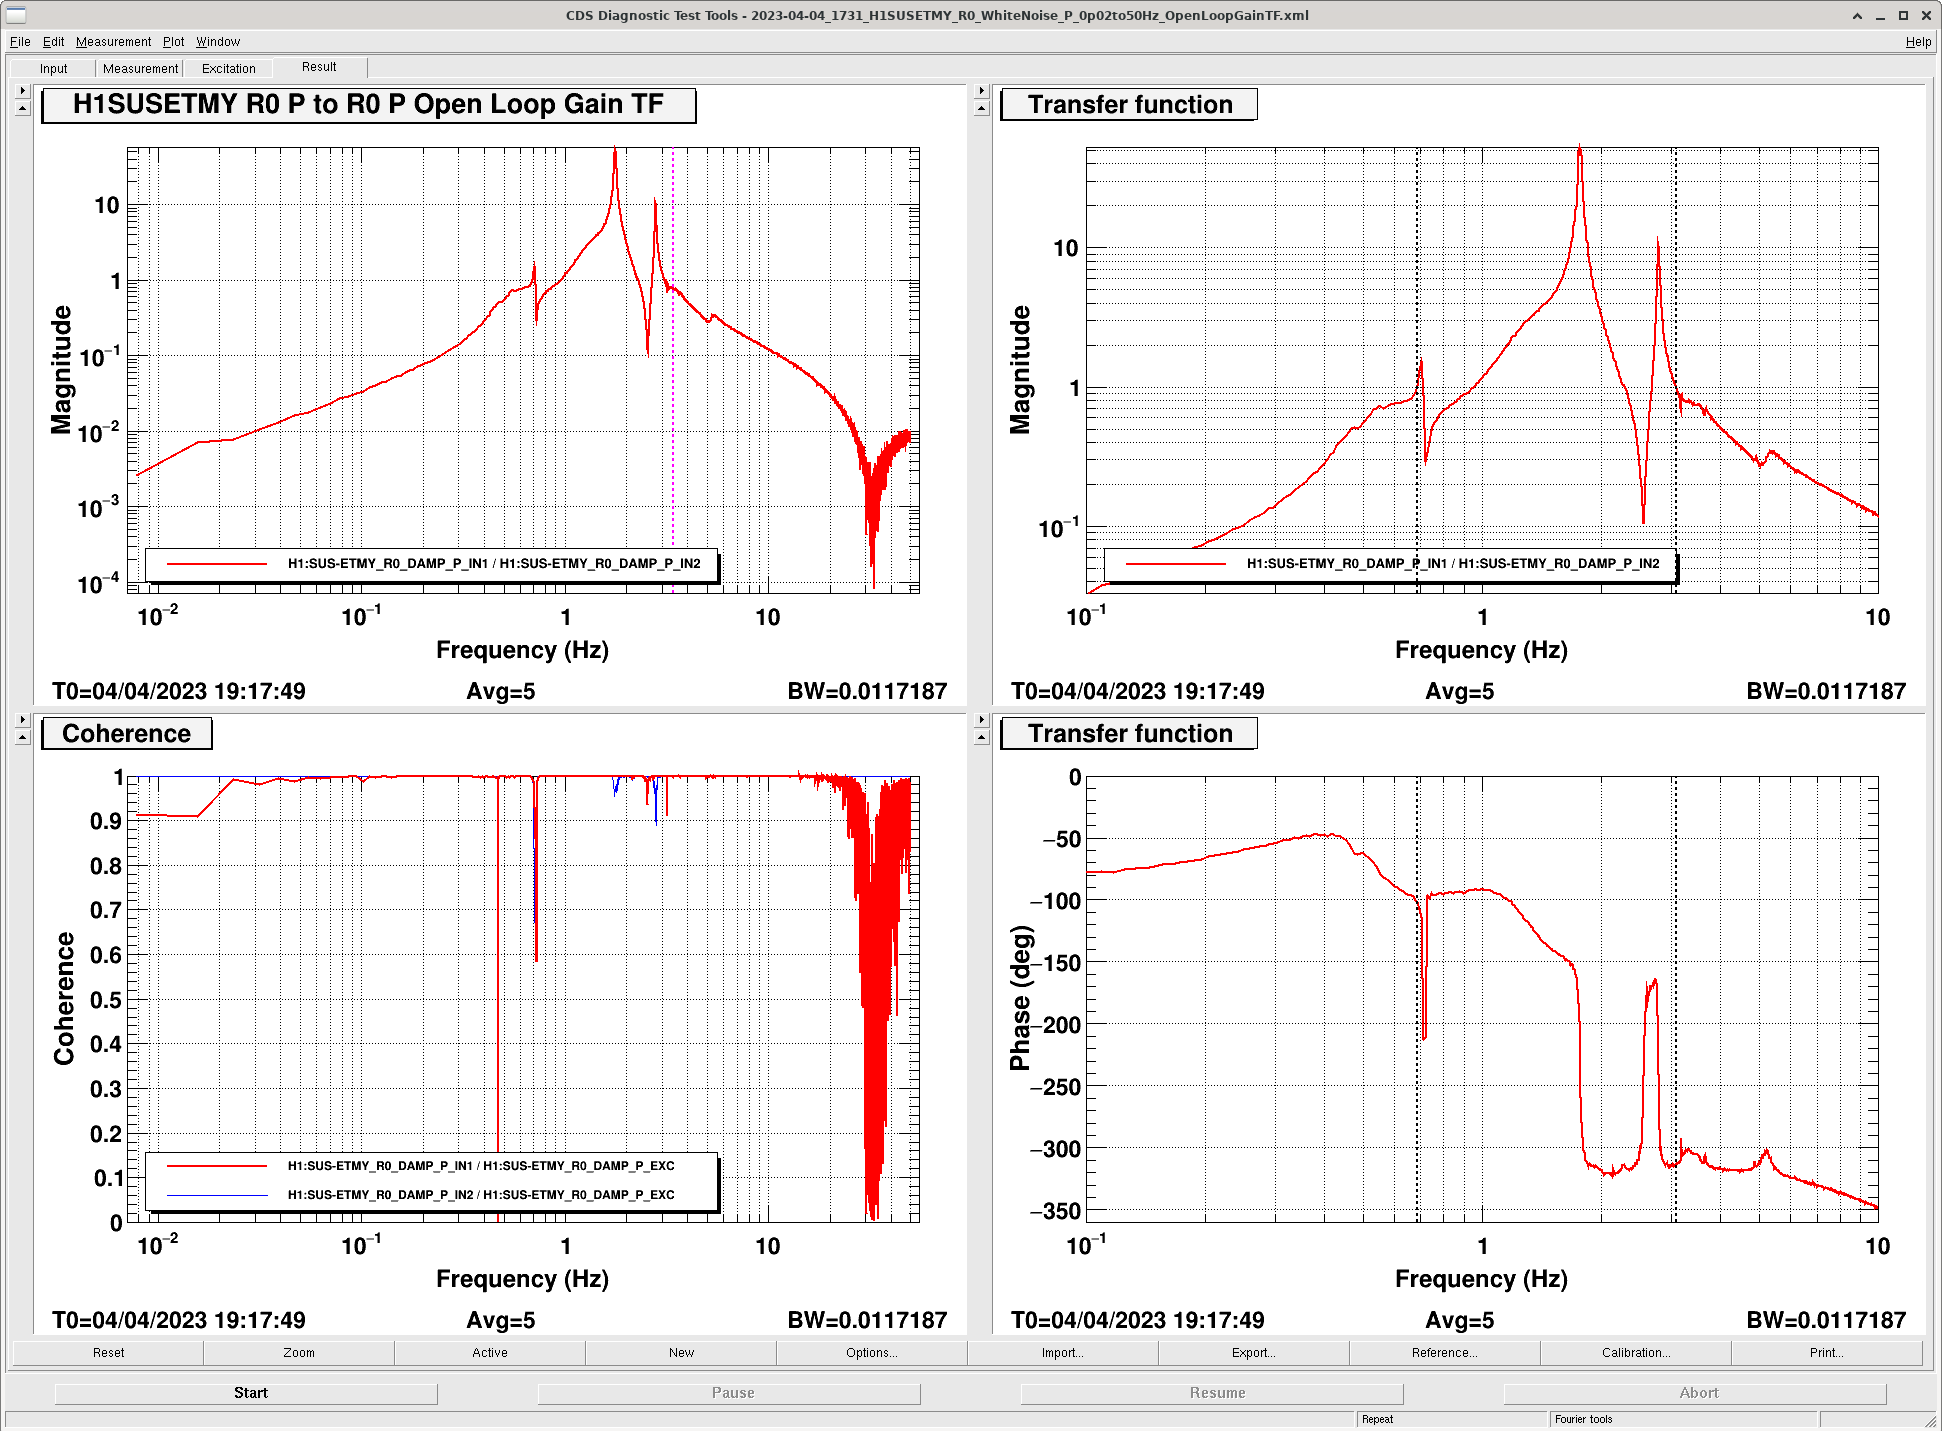The height and width of the screenshot is (1431, 1942).
Task: Click the H1SUSETMY R0 P Open Loop Gain TF title
Action: click(x=368, y=105)
